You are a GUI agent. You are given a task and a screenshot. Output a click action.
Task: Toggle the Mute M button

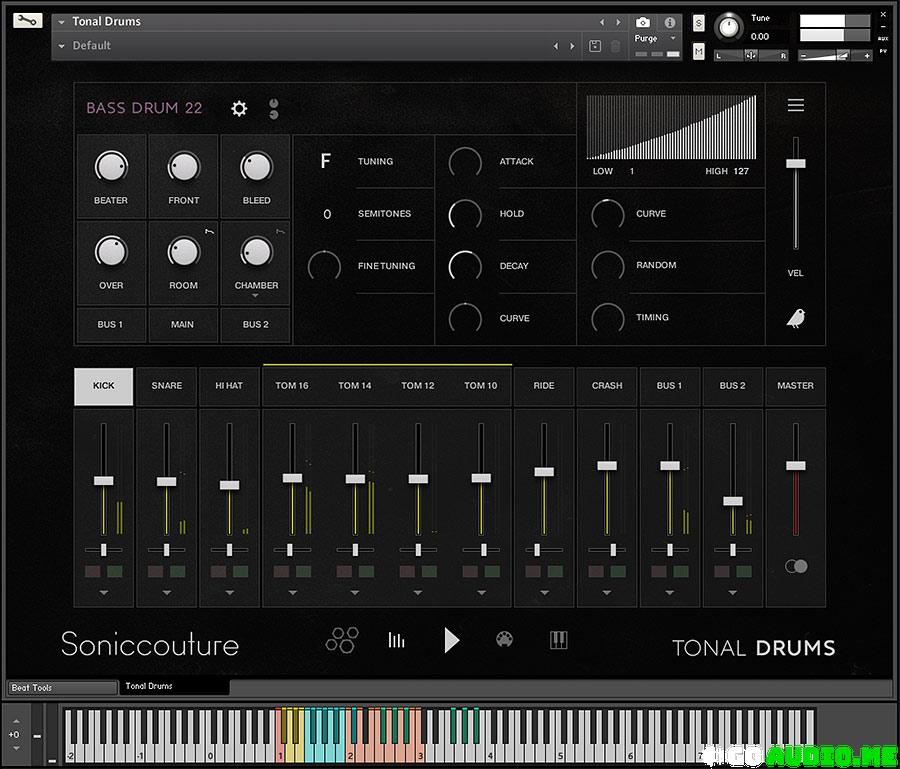click(698, 51)
